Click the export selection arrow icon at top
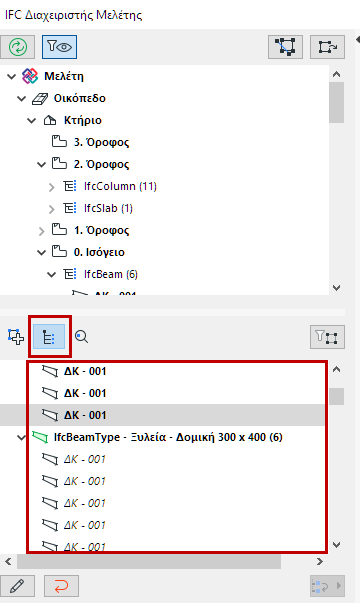This screenshot has width=360, height=603. [x=327, y=47]
